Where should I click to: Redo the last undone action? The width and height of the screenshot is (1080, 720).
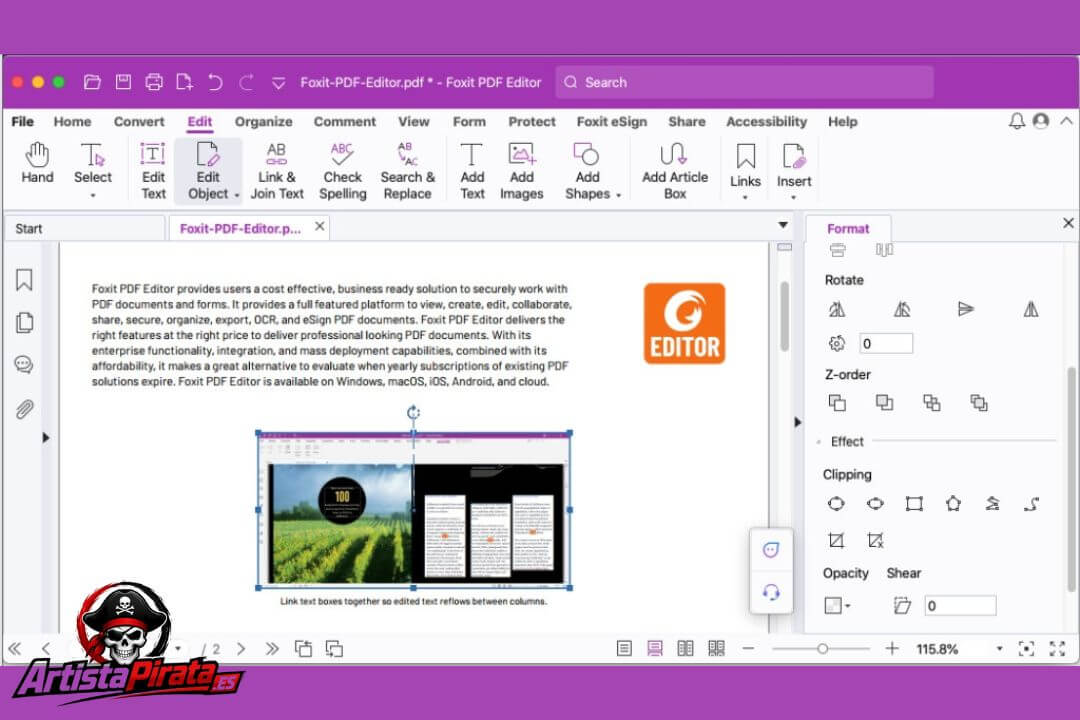point(246,82)
